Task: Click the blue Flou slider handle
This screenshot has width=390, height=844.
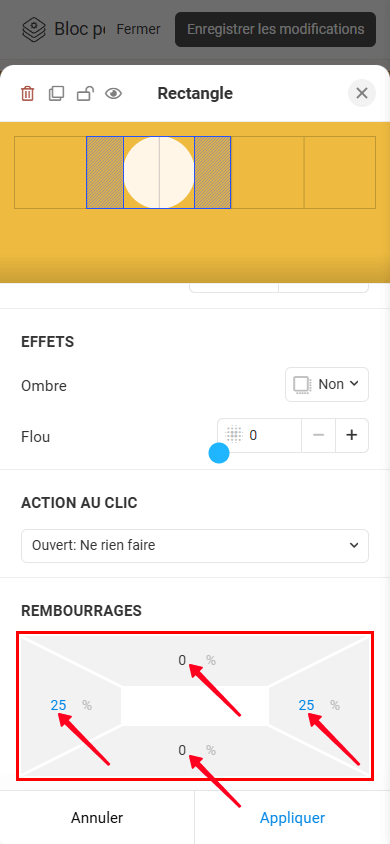Action: (x=219, y=453)
